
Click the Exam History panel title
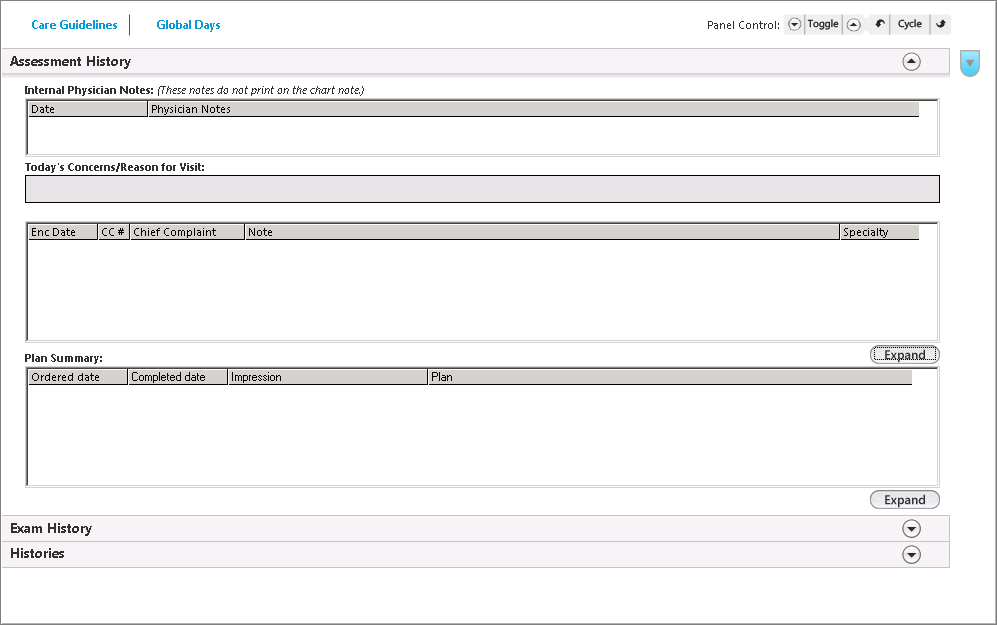51,528
